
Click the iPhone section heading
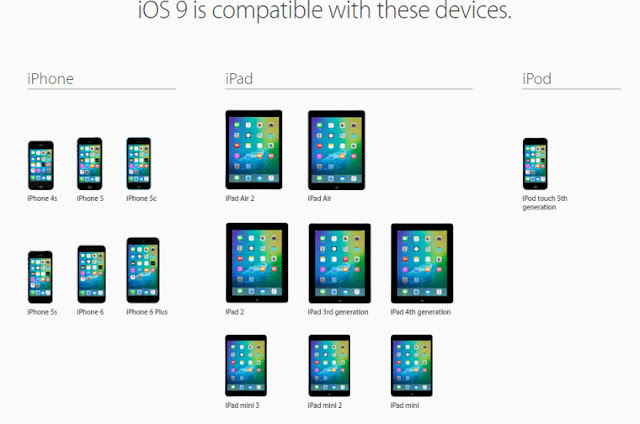tap(50, 78)
